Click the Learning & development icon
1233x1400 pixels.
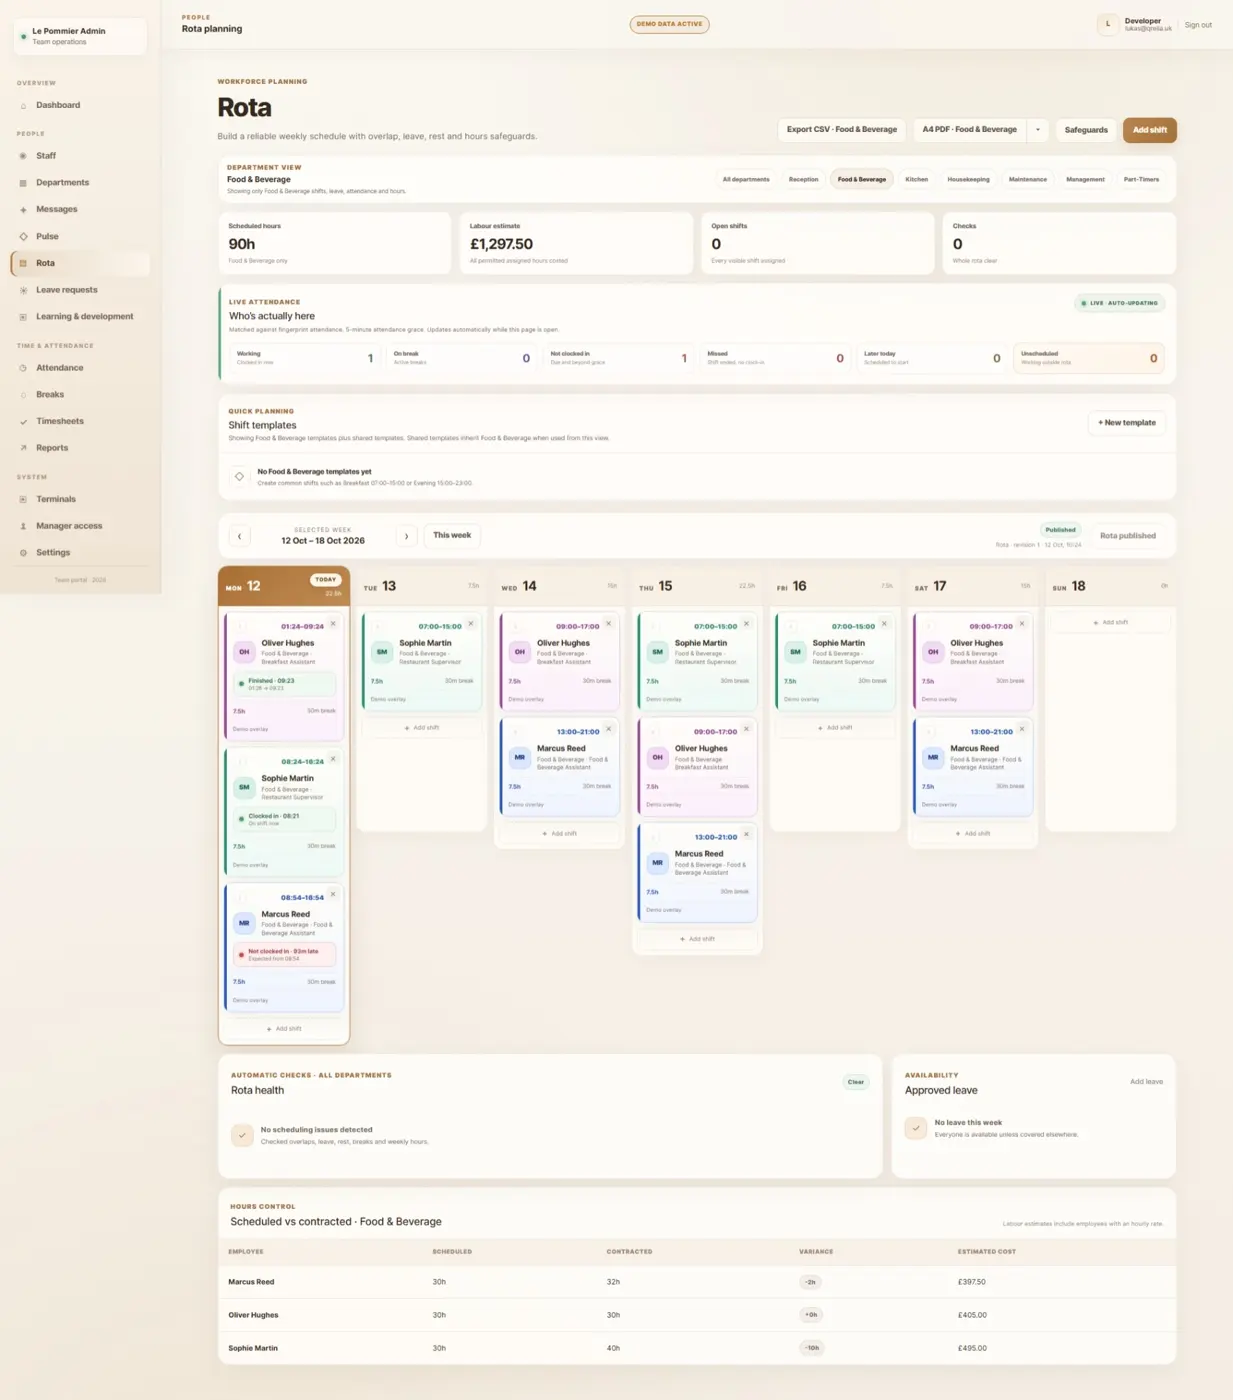click(x=23, y=317)
